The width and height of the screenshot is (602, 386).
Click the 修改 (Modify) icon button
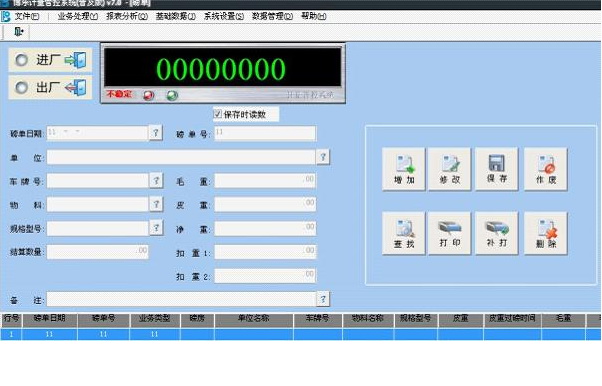click(x=450, y=169)
